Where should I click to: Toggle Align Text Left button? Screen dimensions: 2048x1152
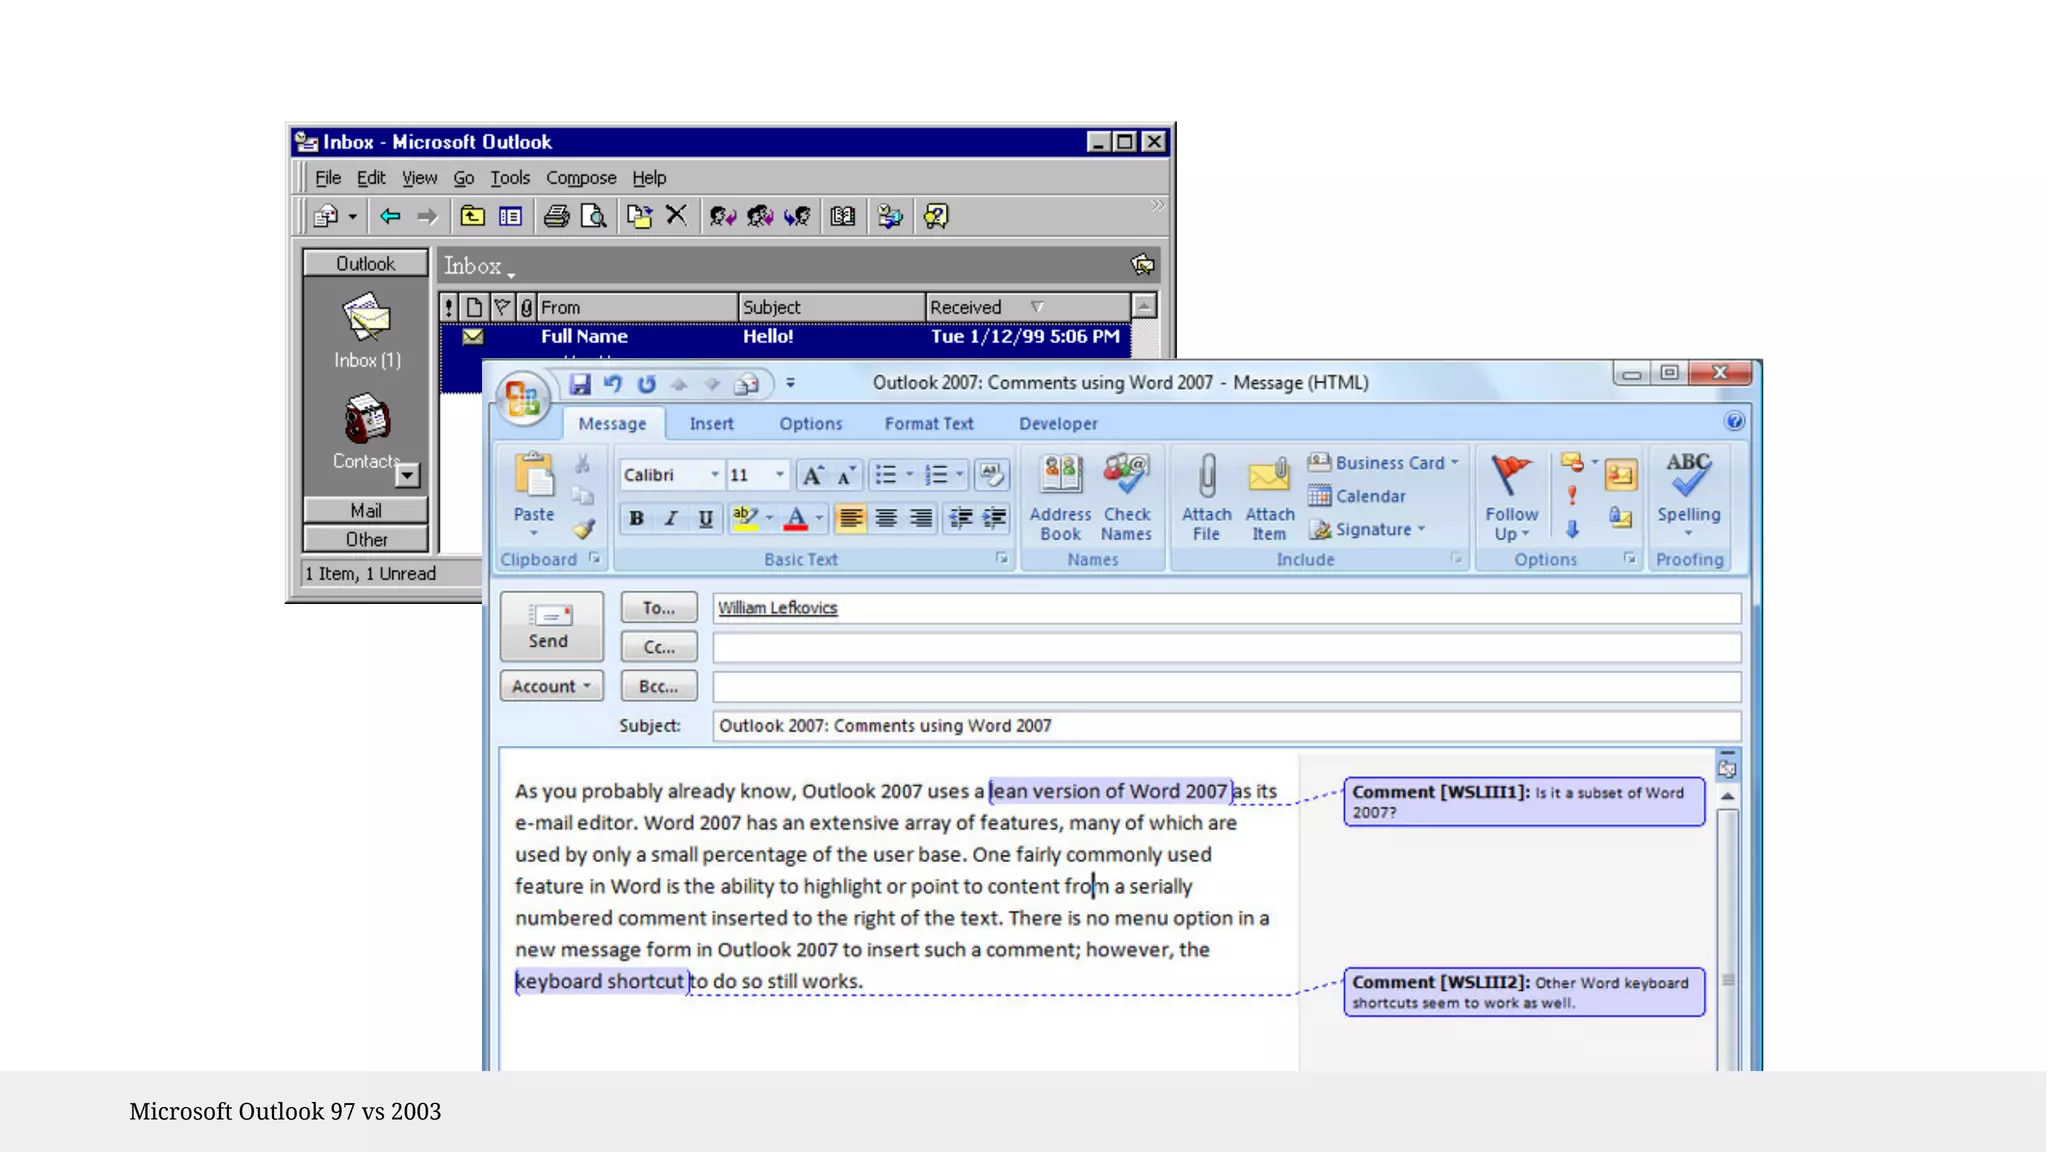(x=850, y=518)
